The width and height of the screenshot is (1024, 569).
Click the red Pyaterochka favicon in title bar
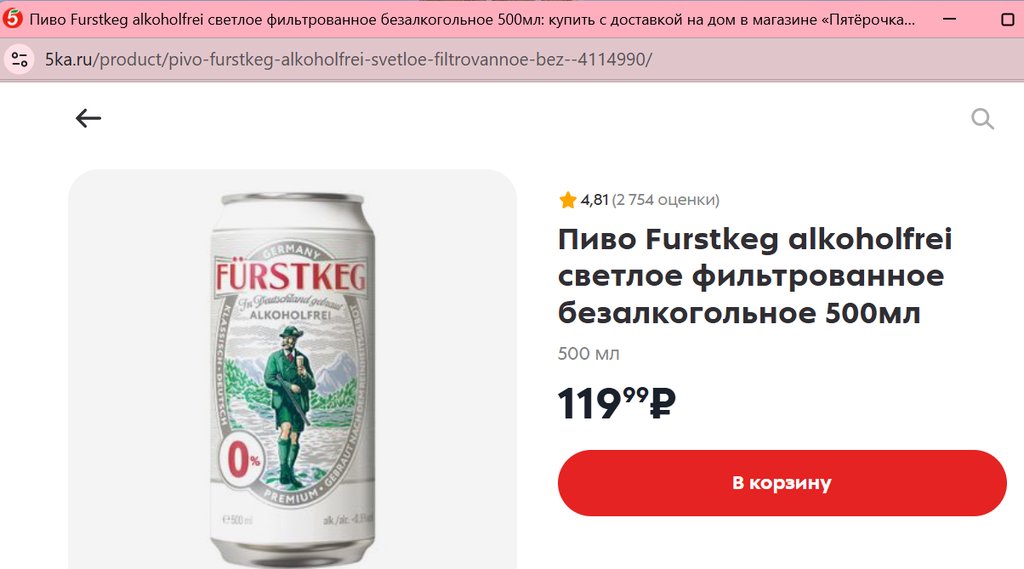[12, 18]
